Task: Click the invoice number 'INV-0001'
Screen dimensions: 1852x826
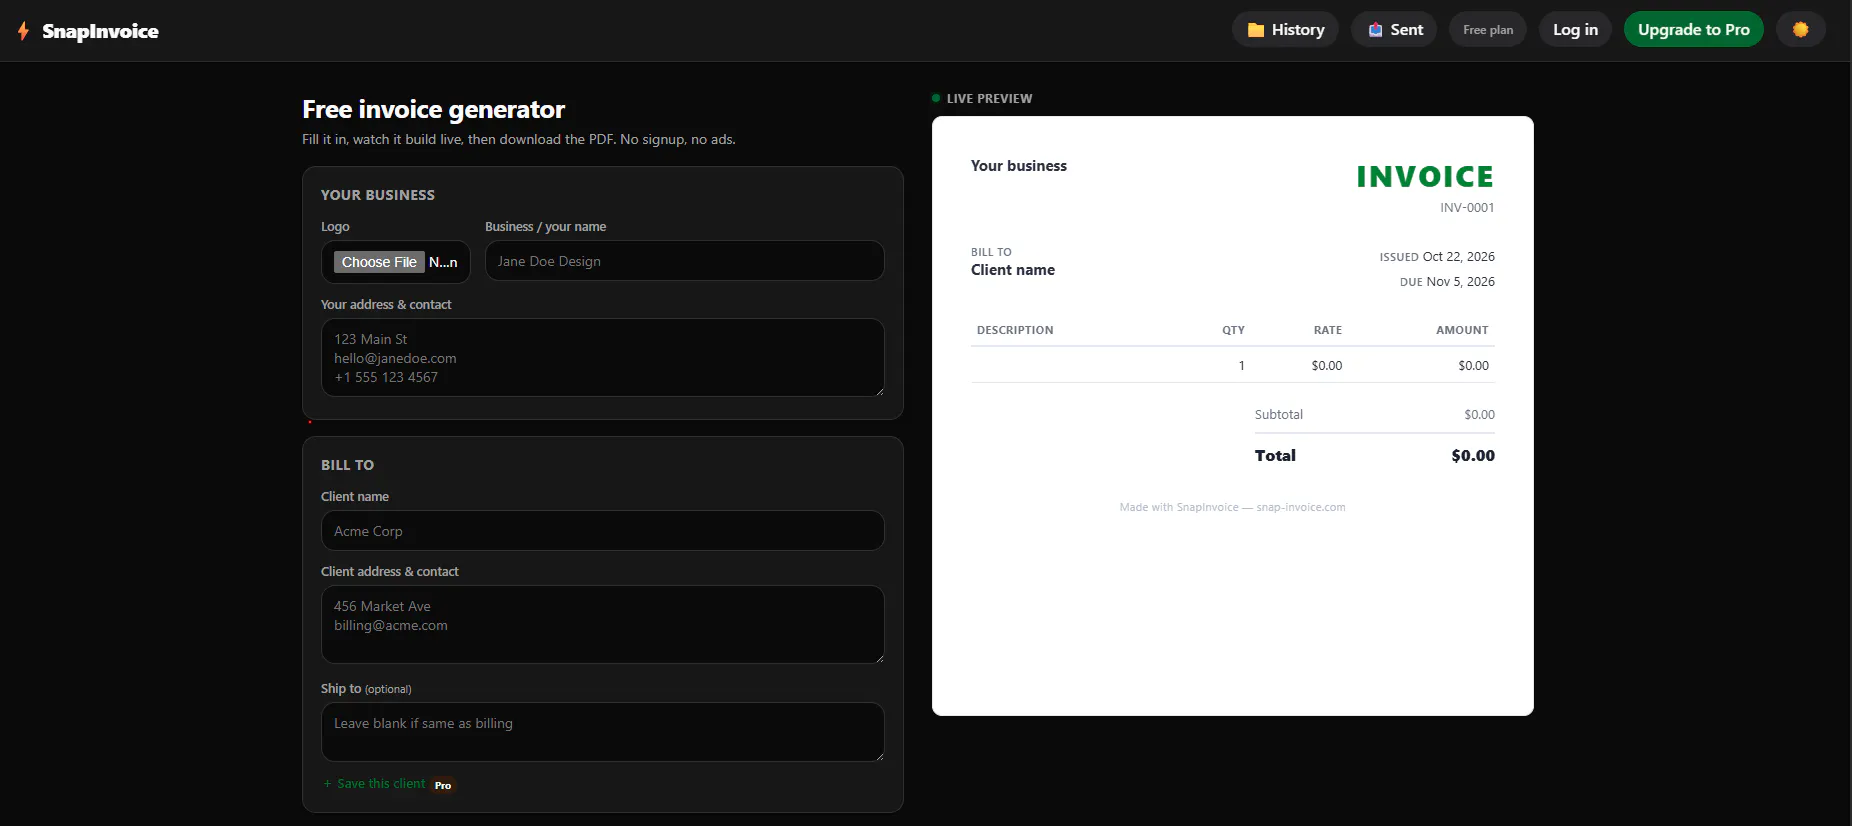Action: click(1467, 208)
